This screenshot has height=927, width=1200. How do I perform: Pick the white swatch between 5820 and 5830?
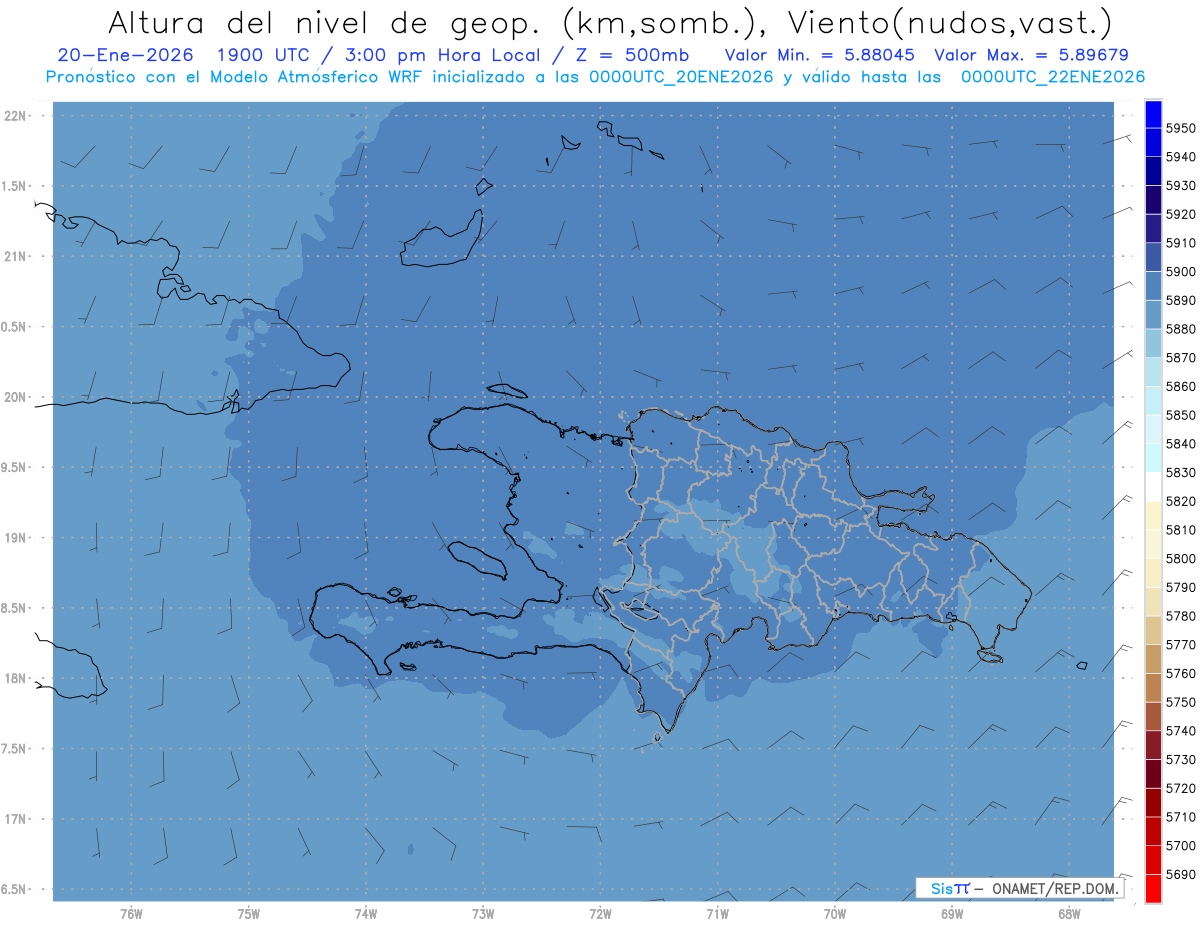(x=1153, y=486)
